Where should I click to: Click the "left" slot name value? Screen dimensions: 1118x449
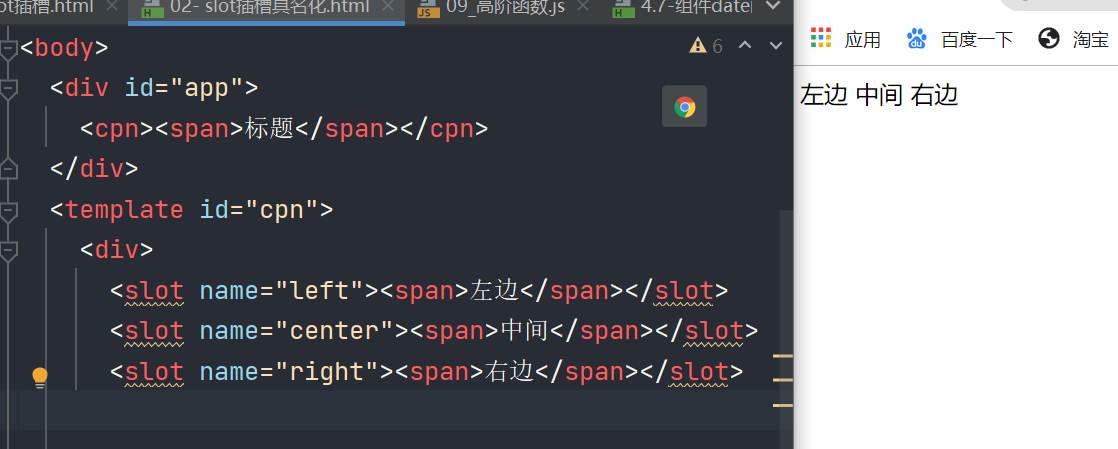pos(319,291)
